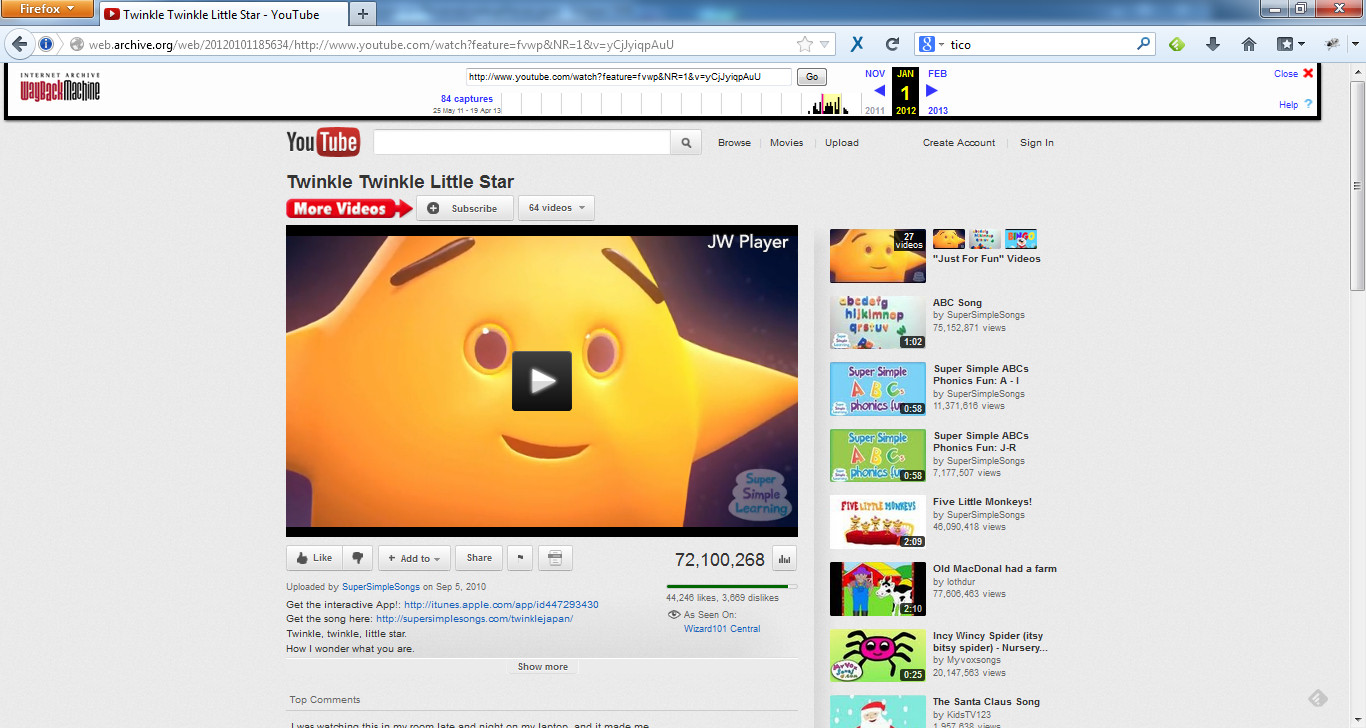1366x728 pixels.
Task: Go to previous capture with left arrow
Action: click(879, 91)
